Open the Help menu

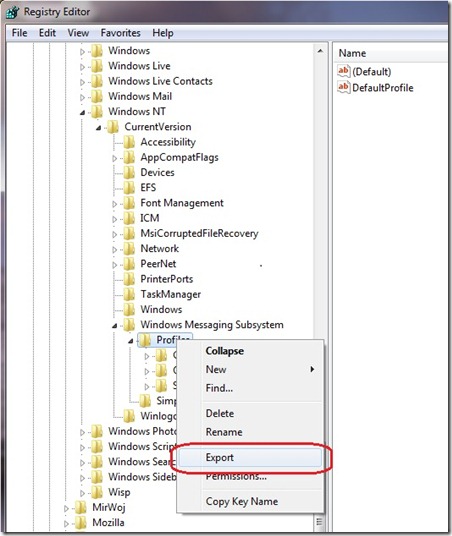point(163,33)
